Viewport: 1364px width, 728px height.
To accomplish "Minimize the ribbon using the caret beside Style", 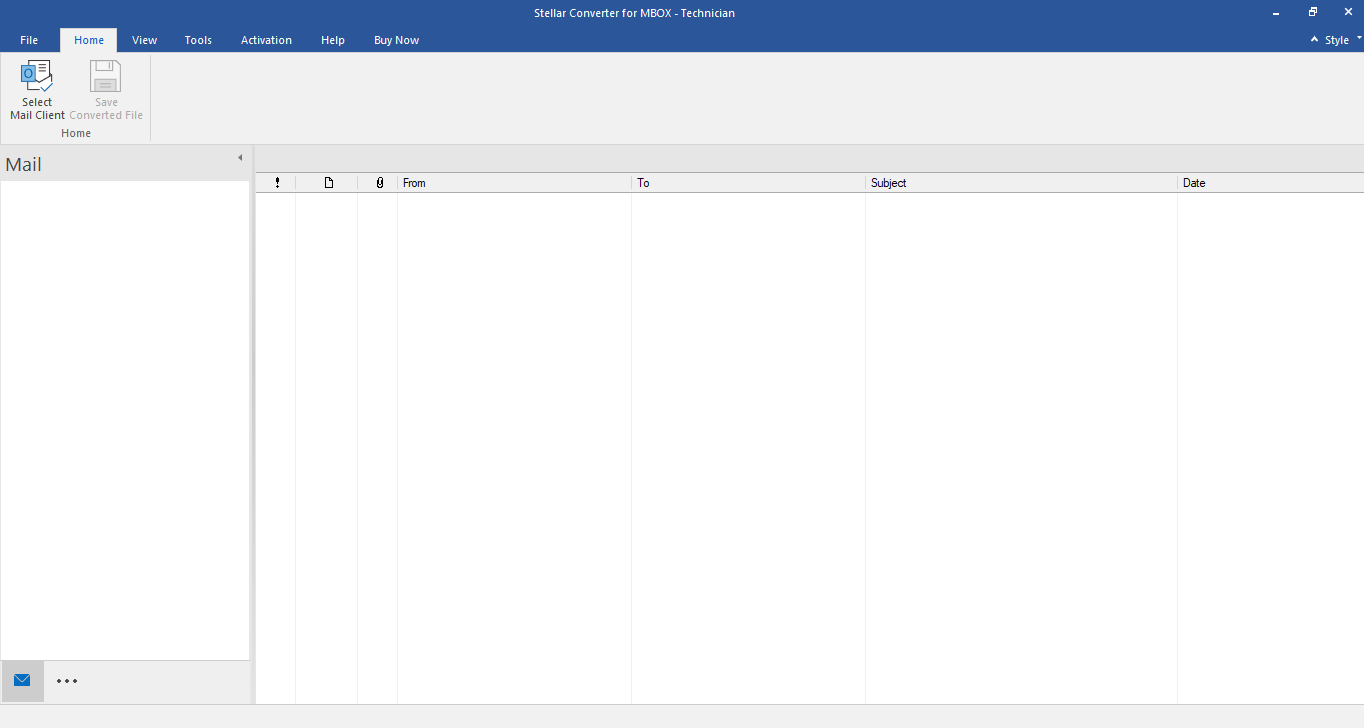I will coord(1314,40).
